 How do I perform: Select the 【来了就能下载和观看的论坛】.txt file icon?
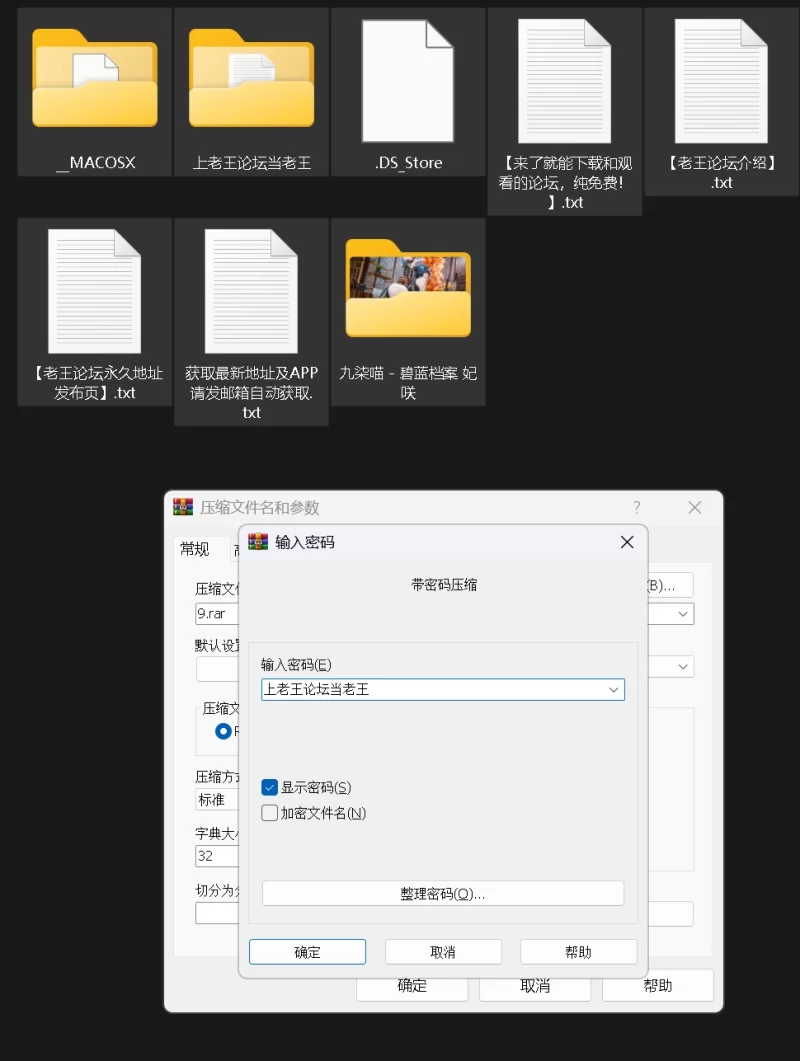(565, 81)
